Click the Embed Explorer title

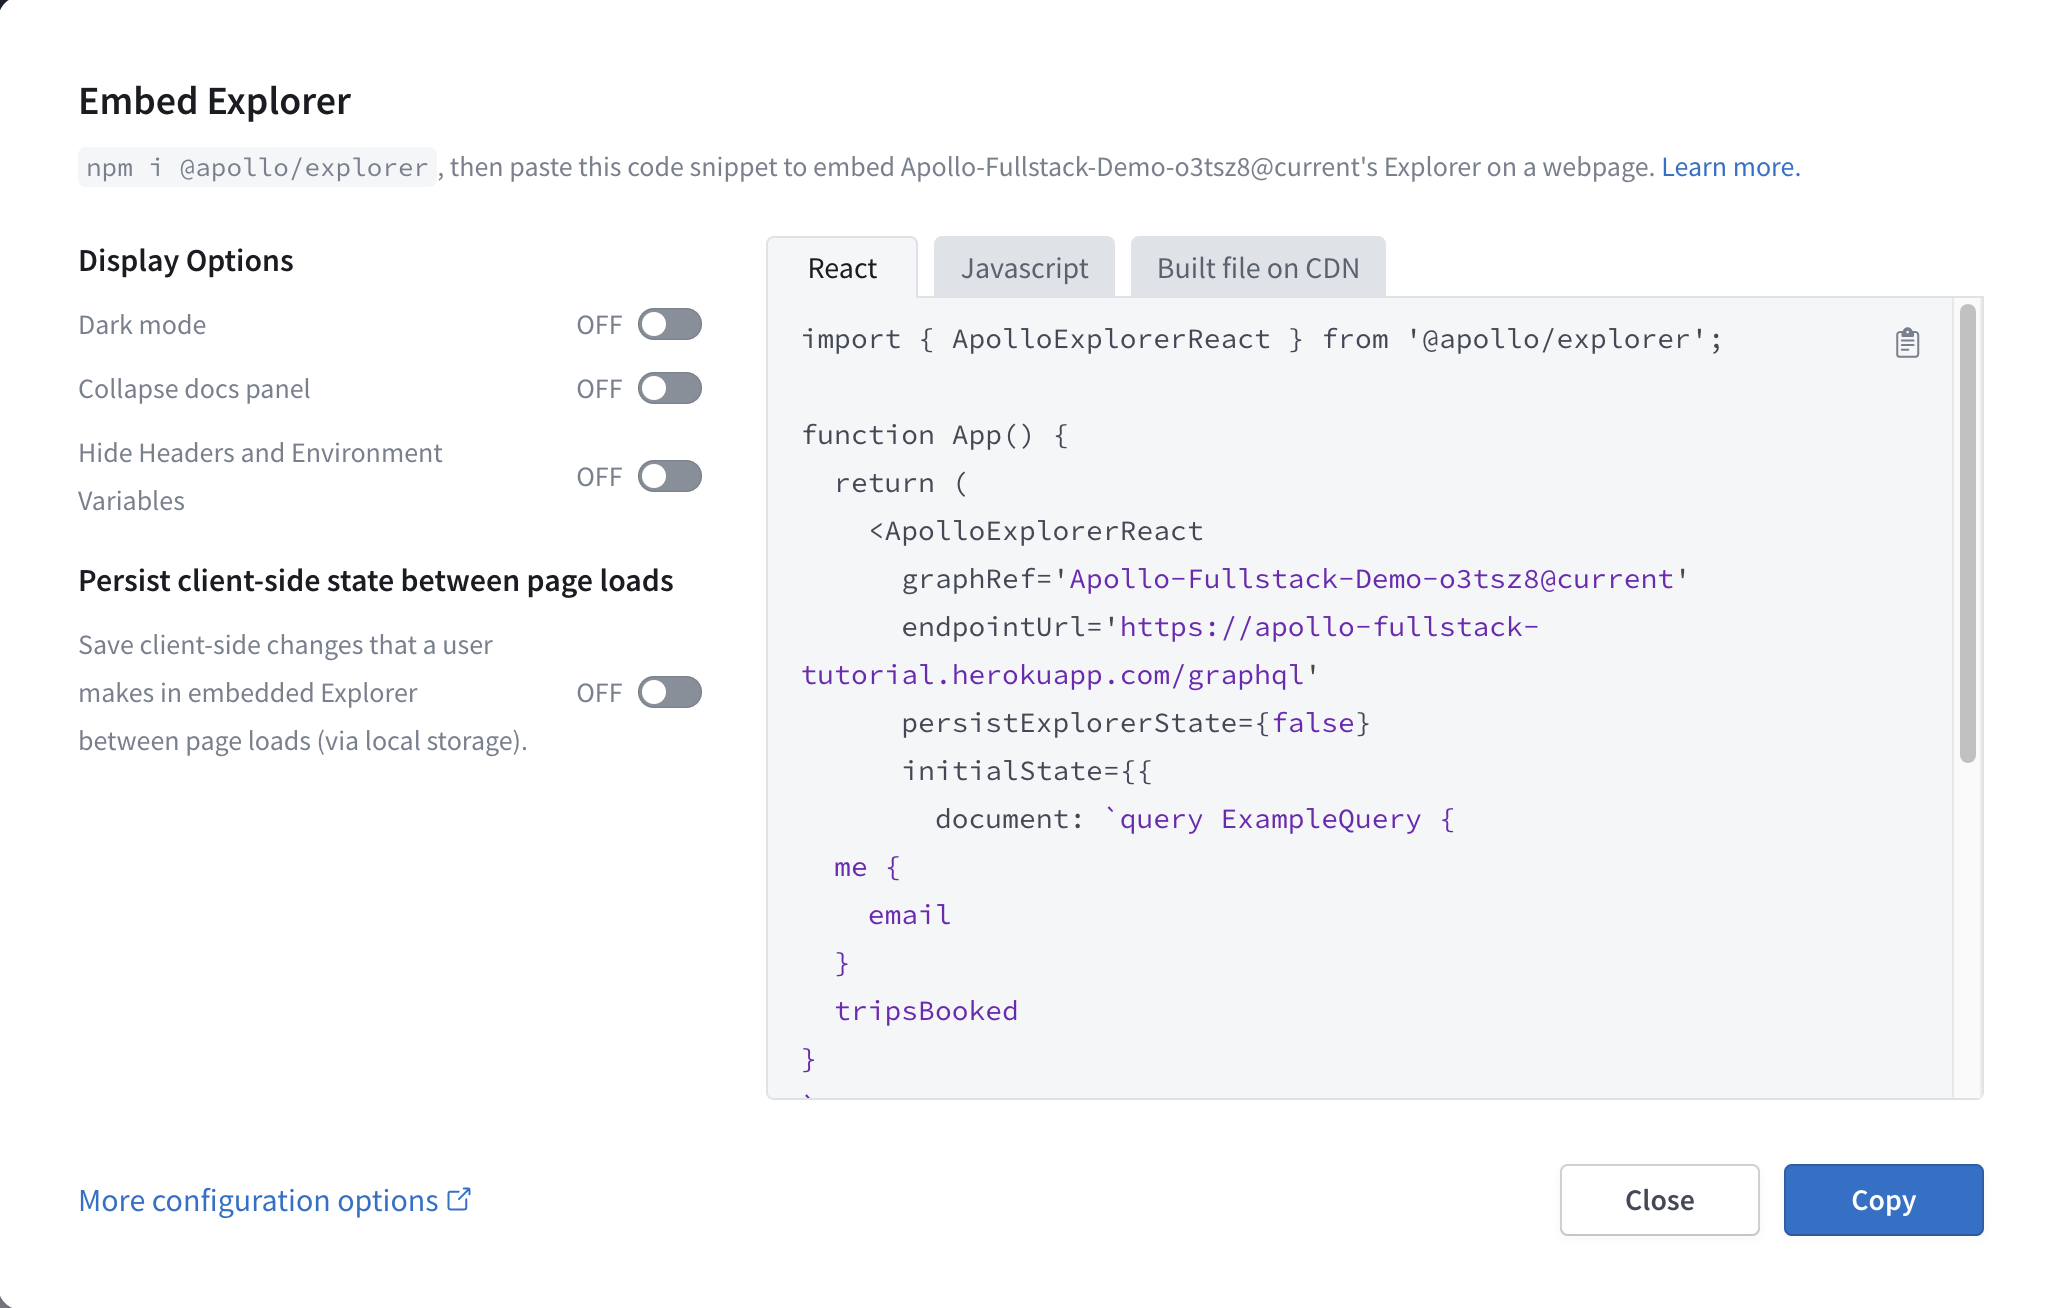(x=214, y=100)
